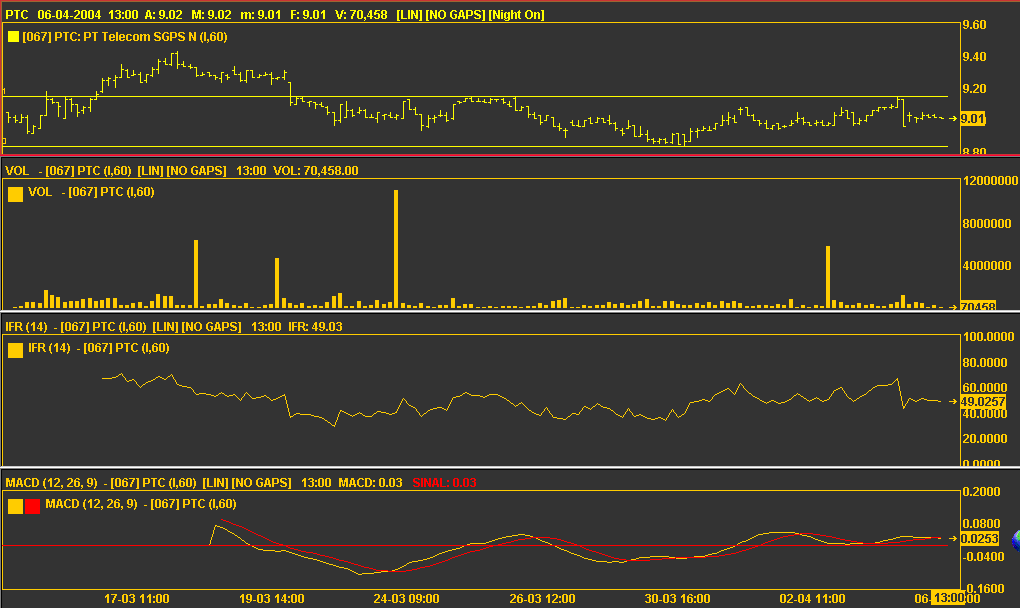Click the 'IFR: 49.03' readout

point(315,326)
